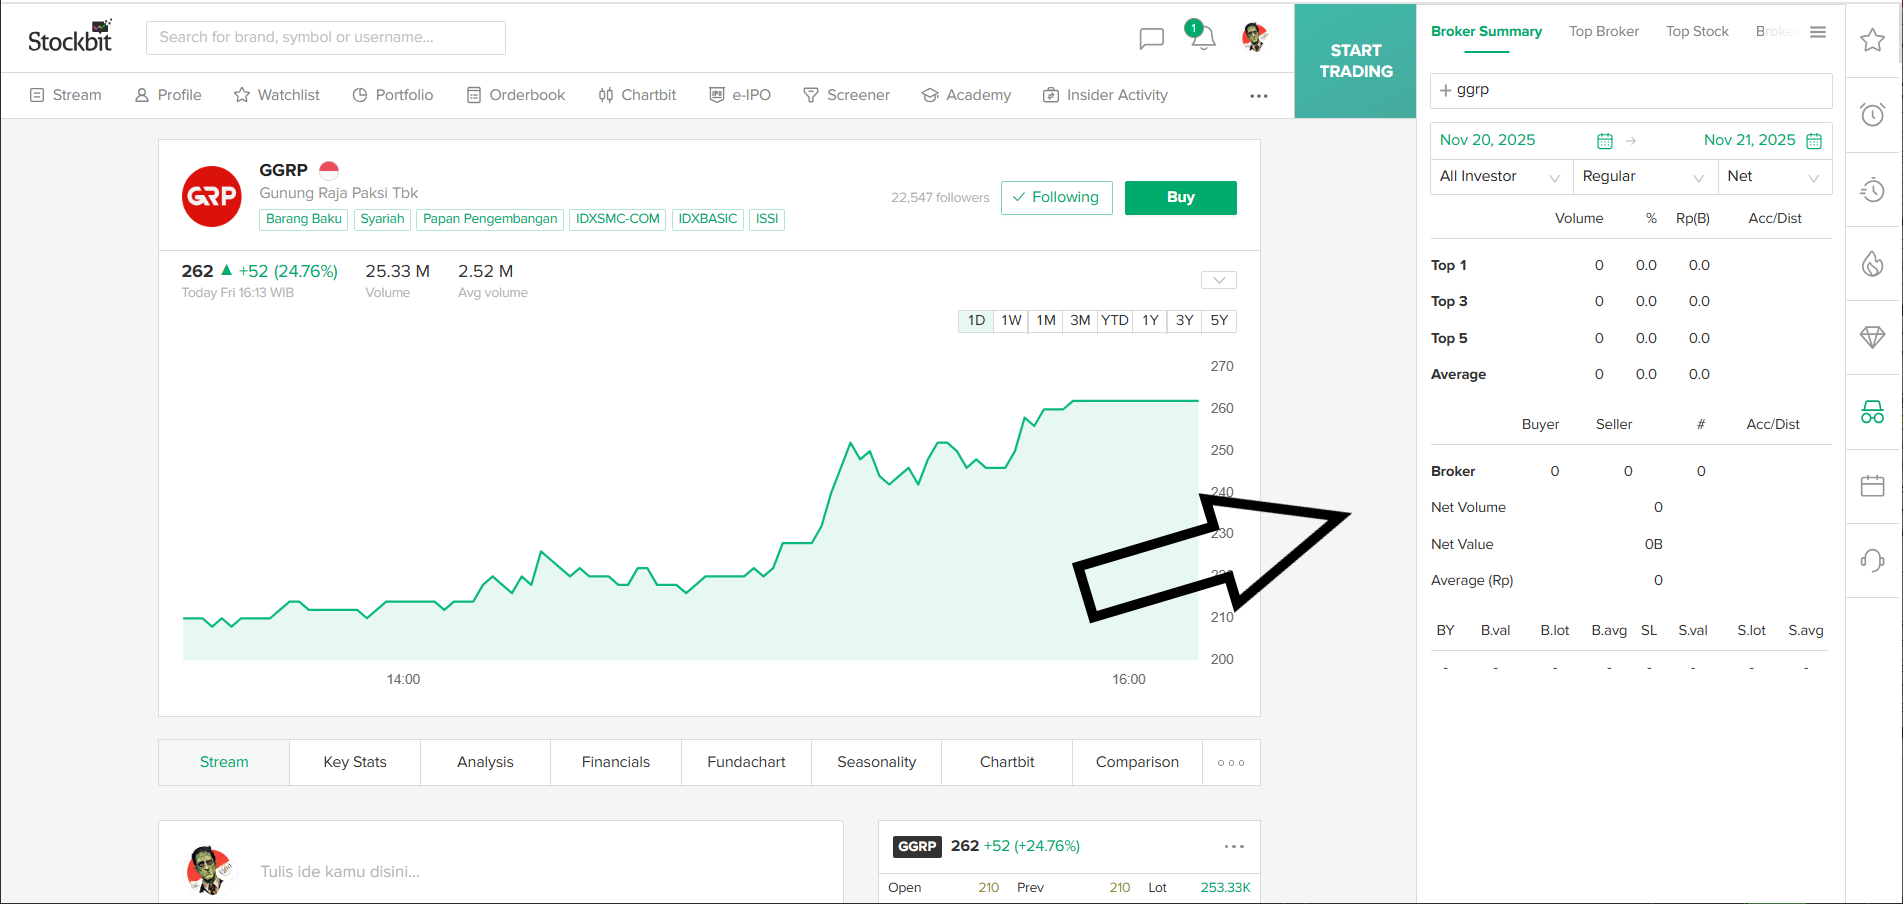This screenshot has height=904, width=1903.
Task: Click the Indonesia flag icon beside GGRP
Action: coord(329,170)
